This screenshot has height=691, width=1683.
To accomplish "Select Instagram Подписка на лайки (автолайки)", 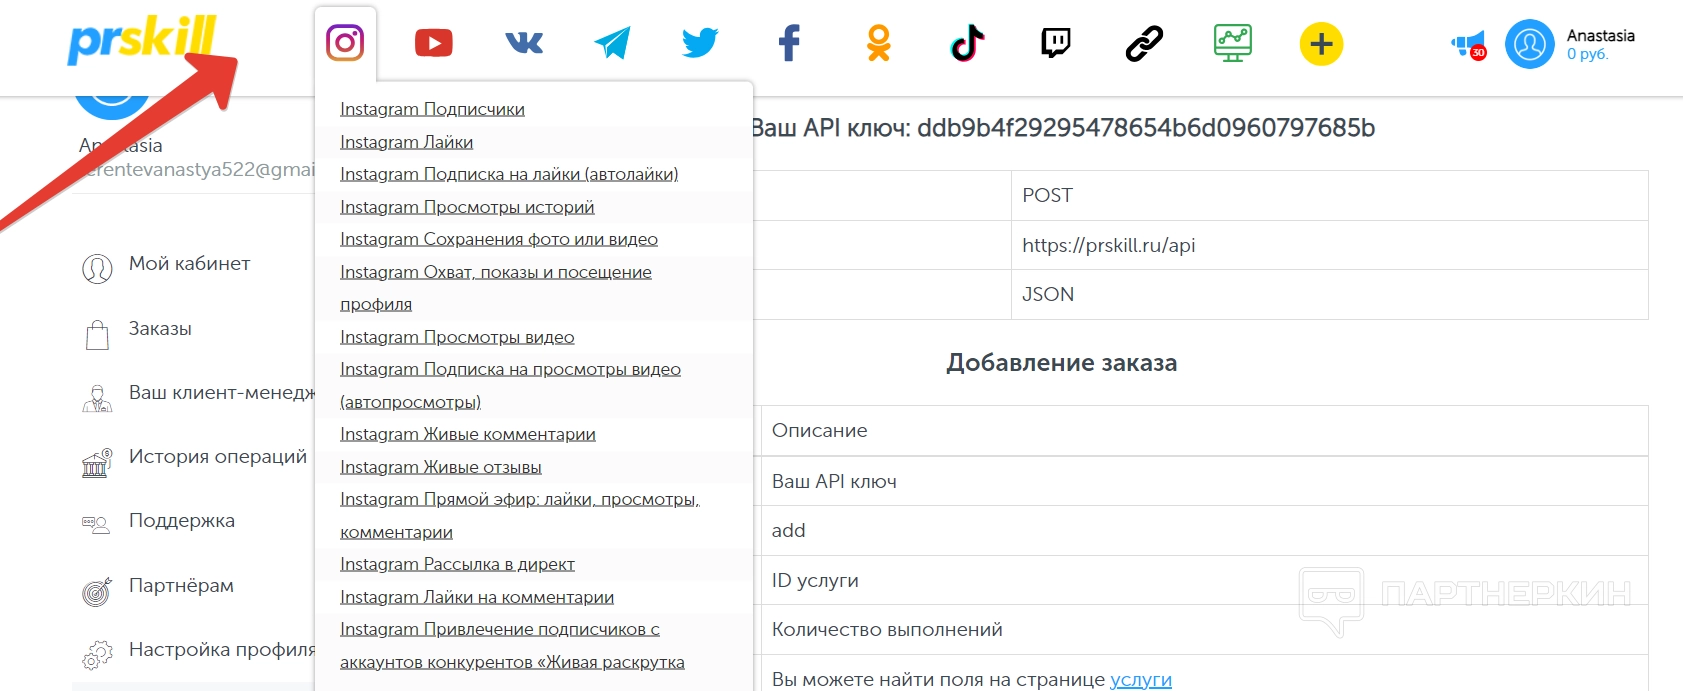I will 509,174.
